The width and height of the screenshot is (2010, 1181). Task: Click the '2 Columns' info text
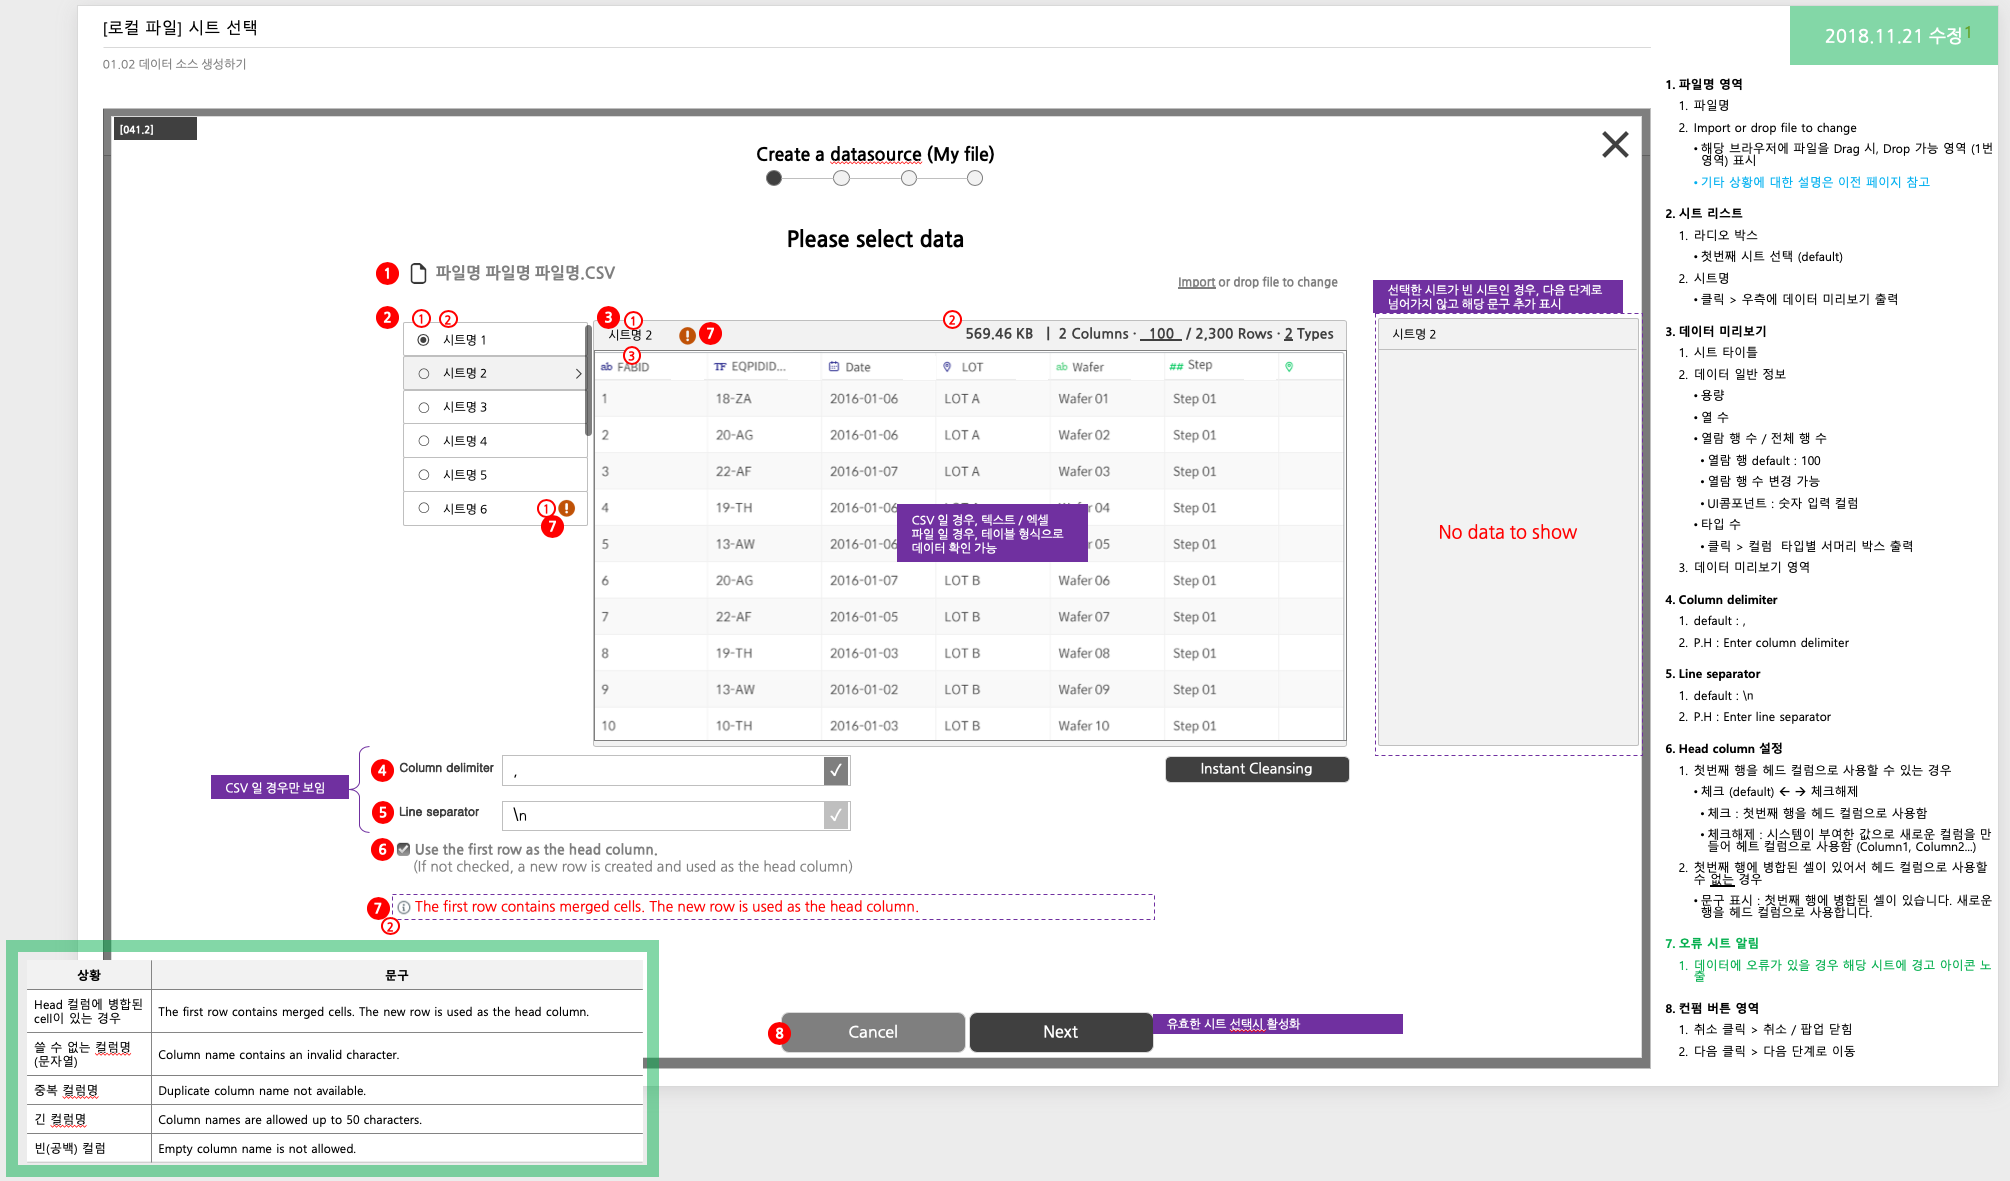click(1093, 334)
